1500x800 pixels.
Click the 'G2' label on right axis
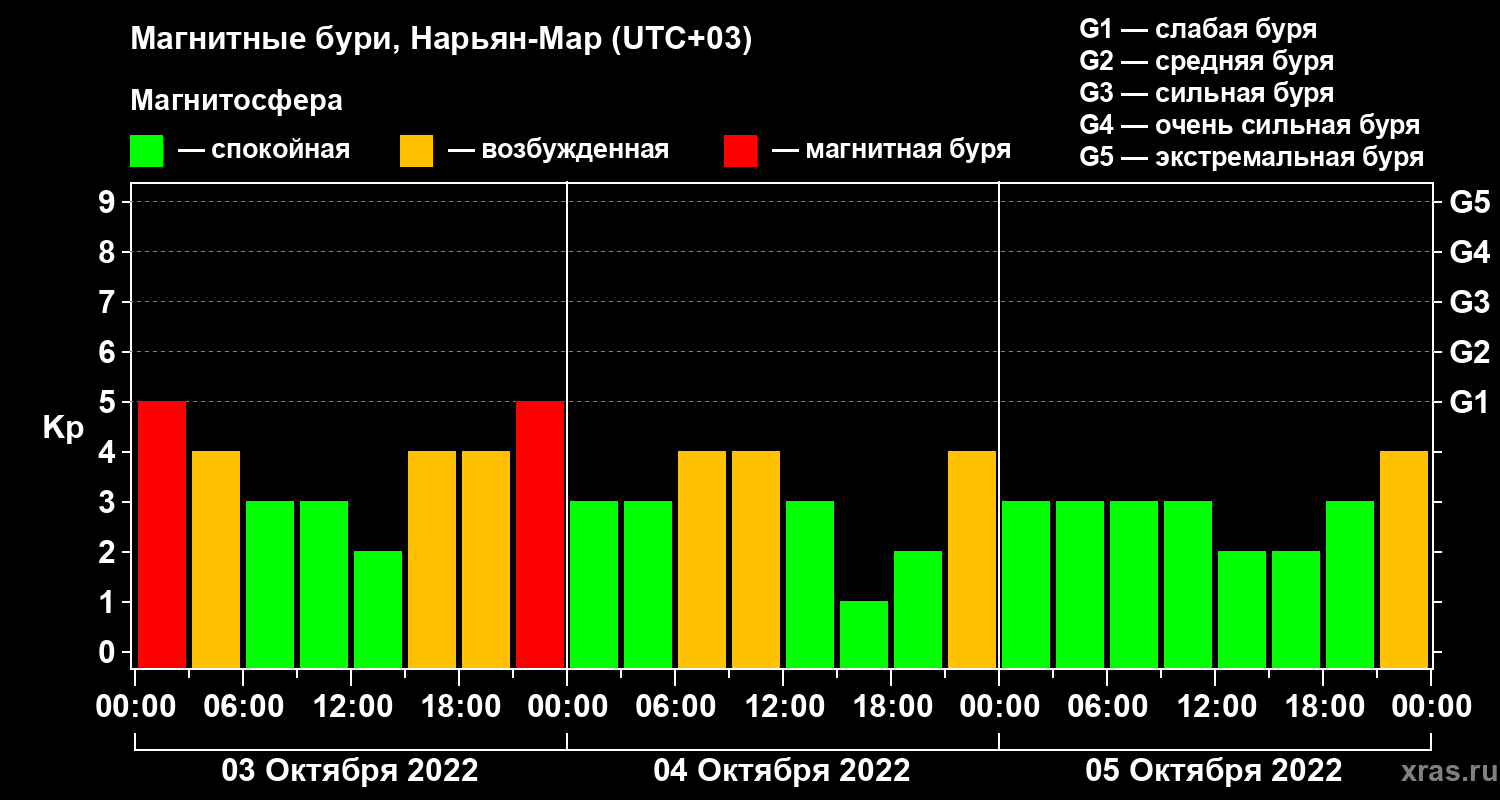[1469, 352]
